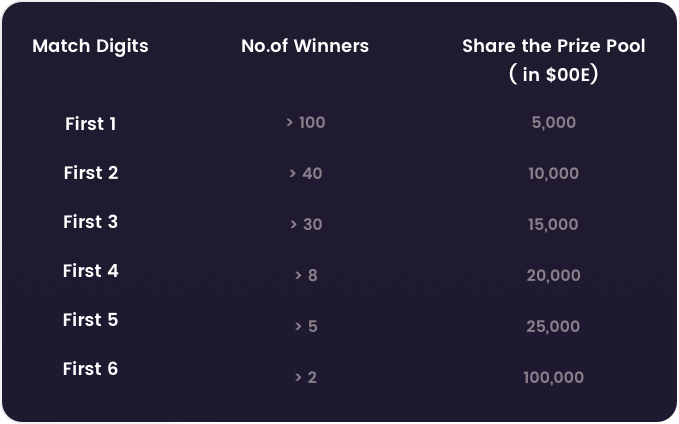Screen dimensions: 679x424
Task: Click the 20,000 prize amount
Action: click(554, 275)
